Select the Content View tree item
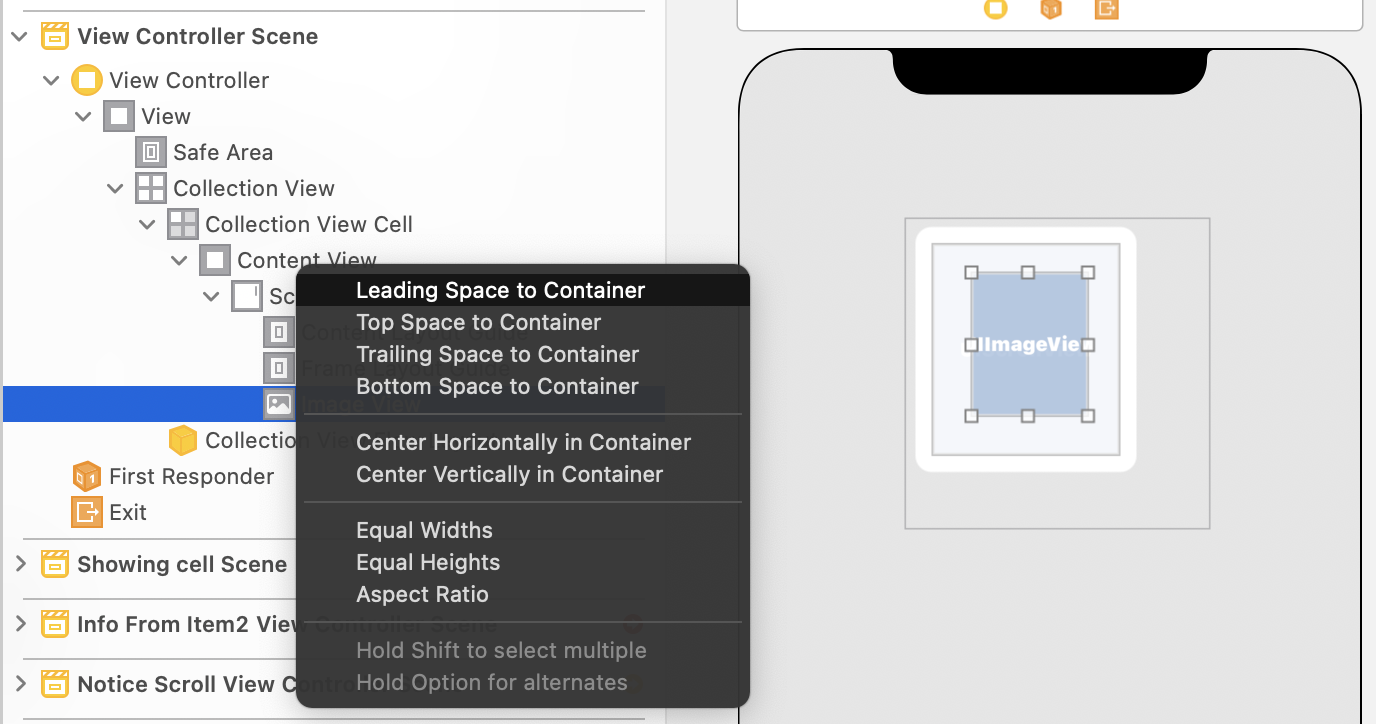Viewport: 1376px width, 724px height. [306, 260]
